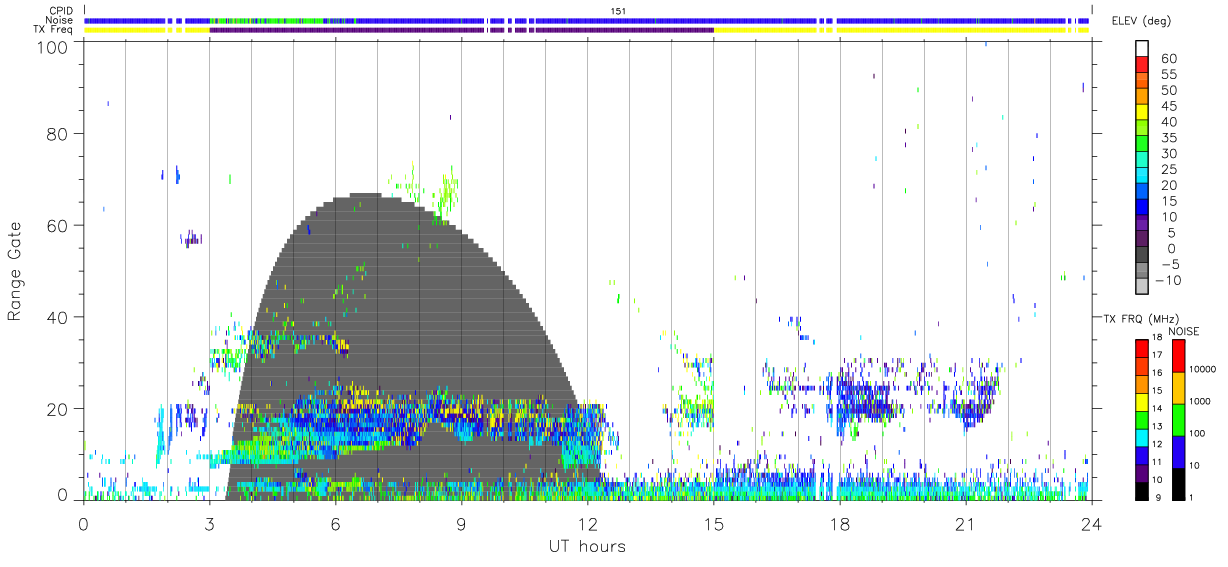Click the 'Range Gate' y-axis title
This screenshot has width=1228, height=567.
(x=16, y=271)
